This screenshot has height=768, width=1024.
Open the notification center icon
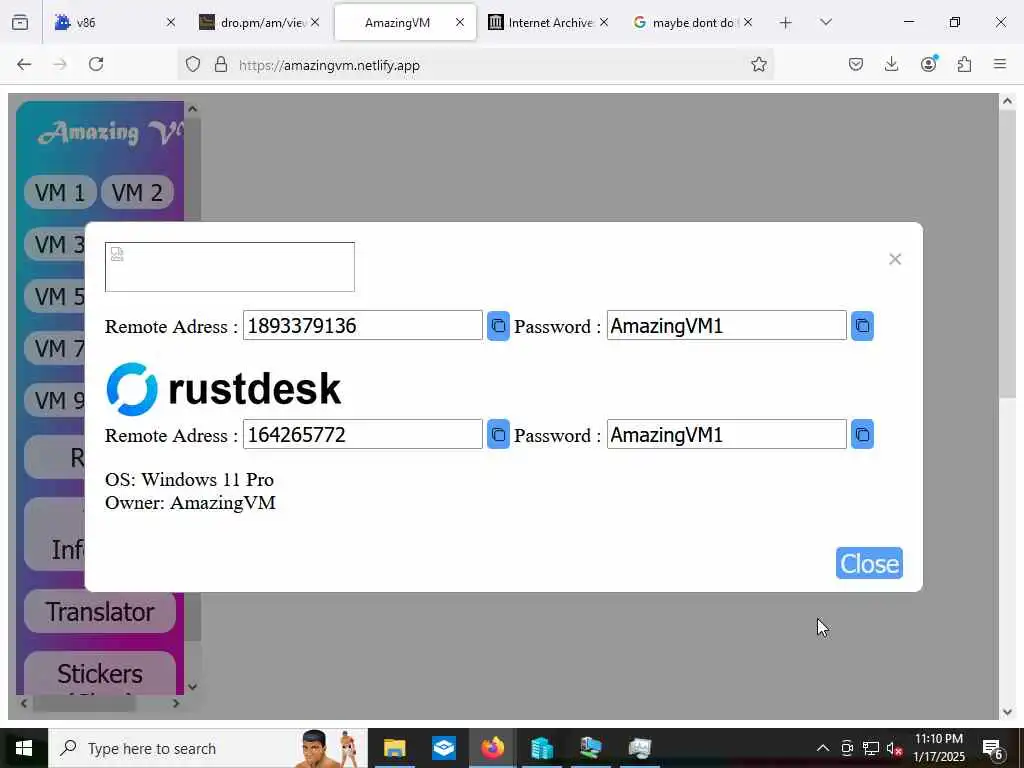992,748
